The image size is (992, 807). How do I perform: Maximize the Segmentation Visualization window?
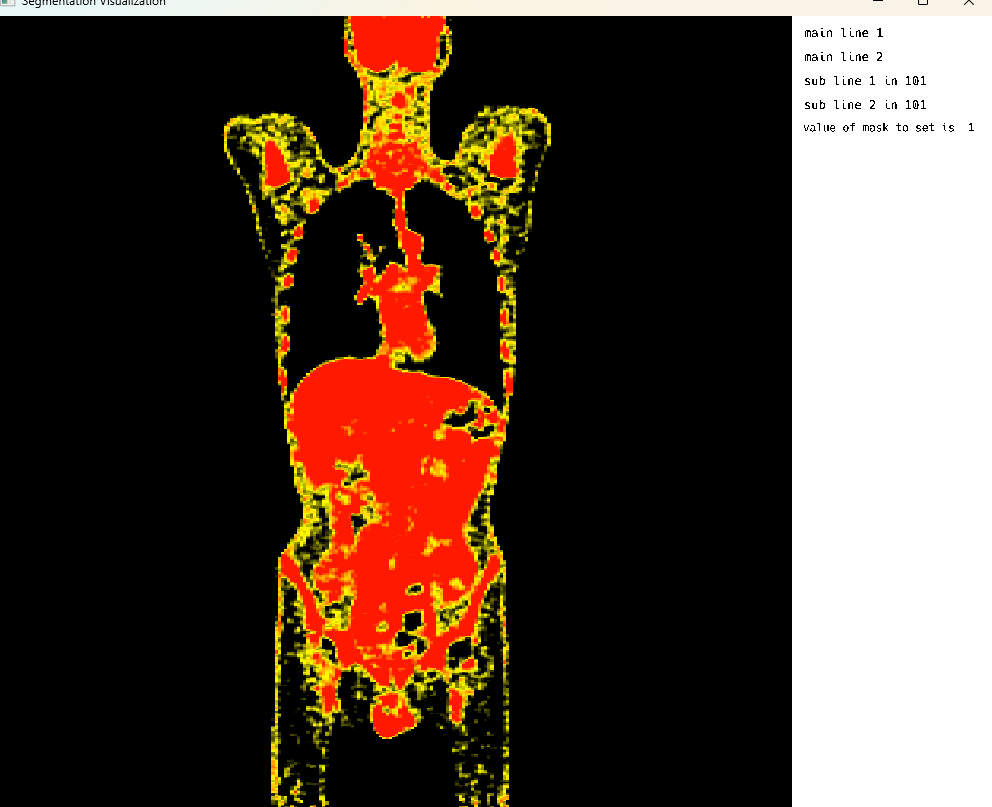coord(923,3)
